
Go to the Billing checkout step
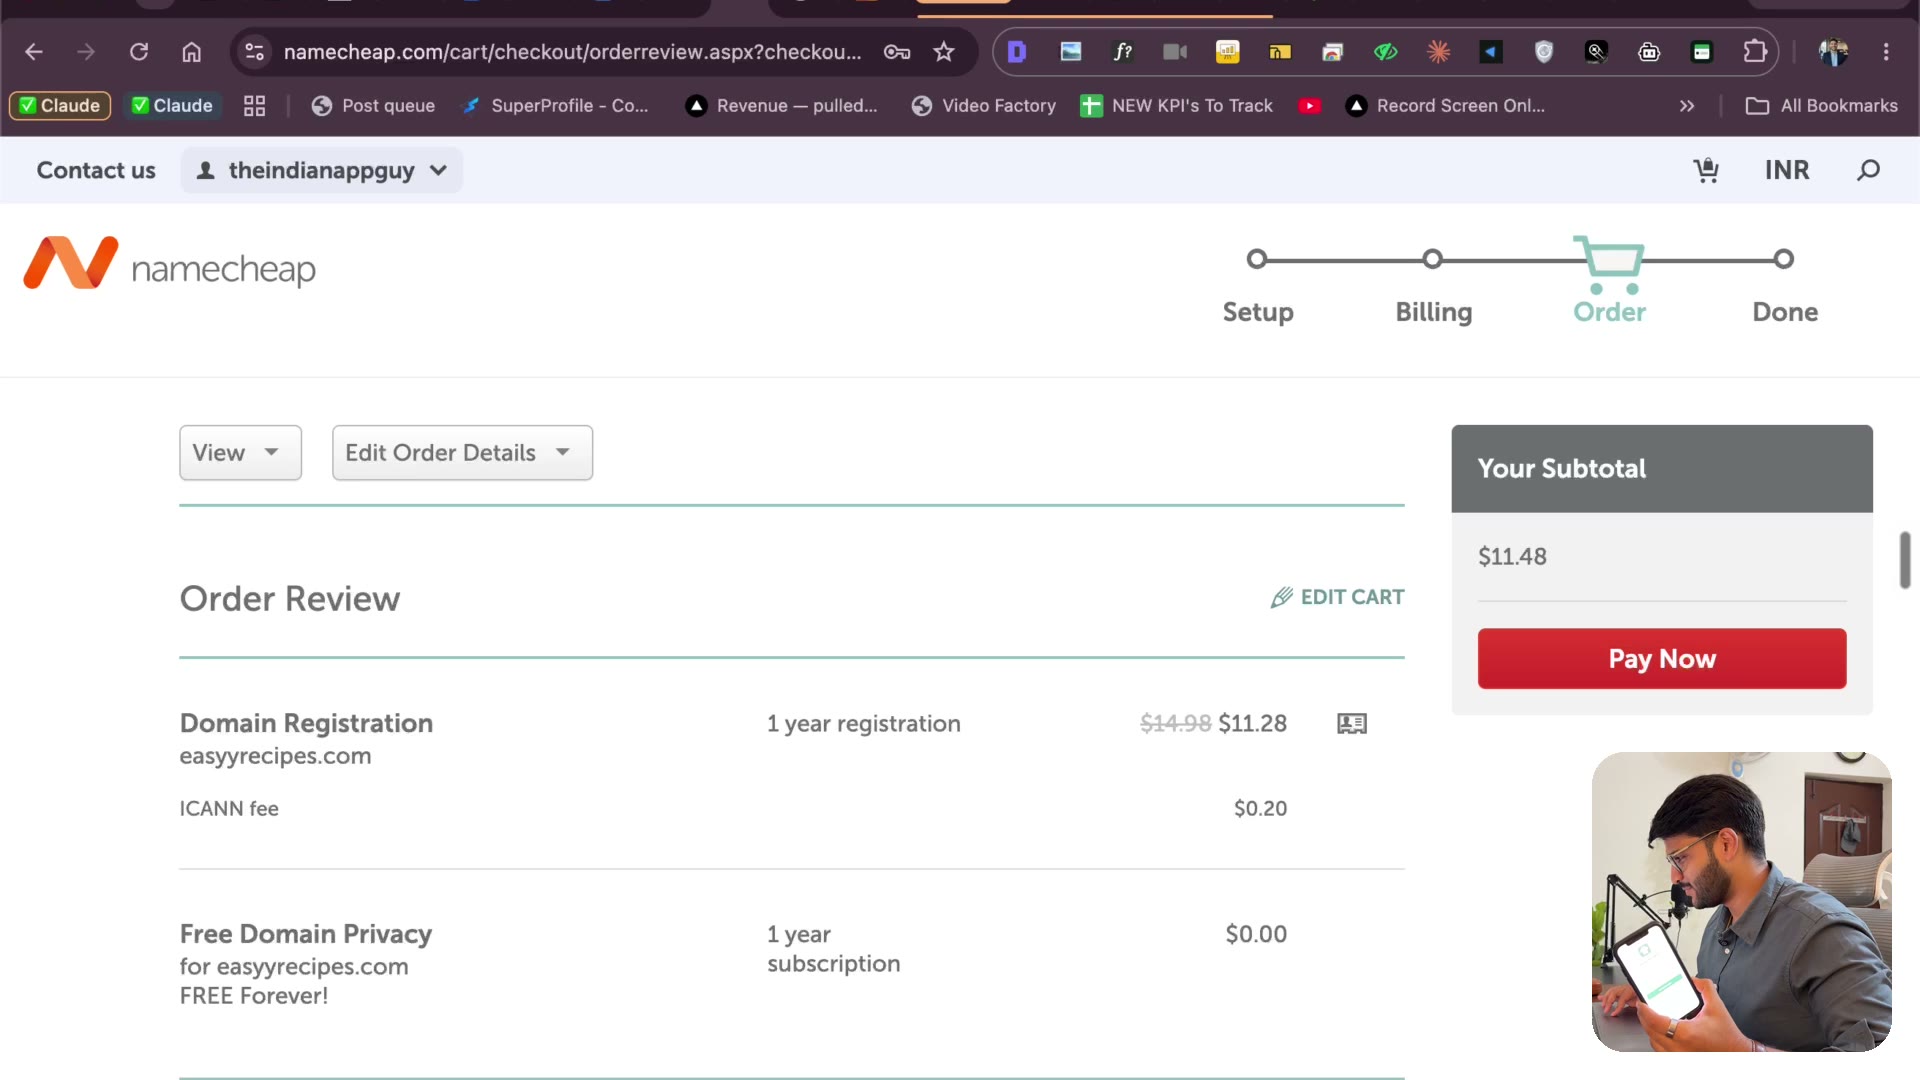1433,312
